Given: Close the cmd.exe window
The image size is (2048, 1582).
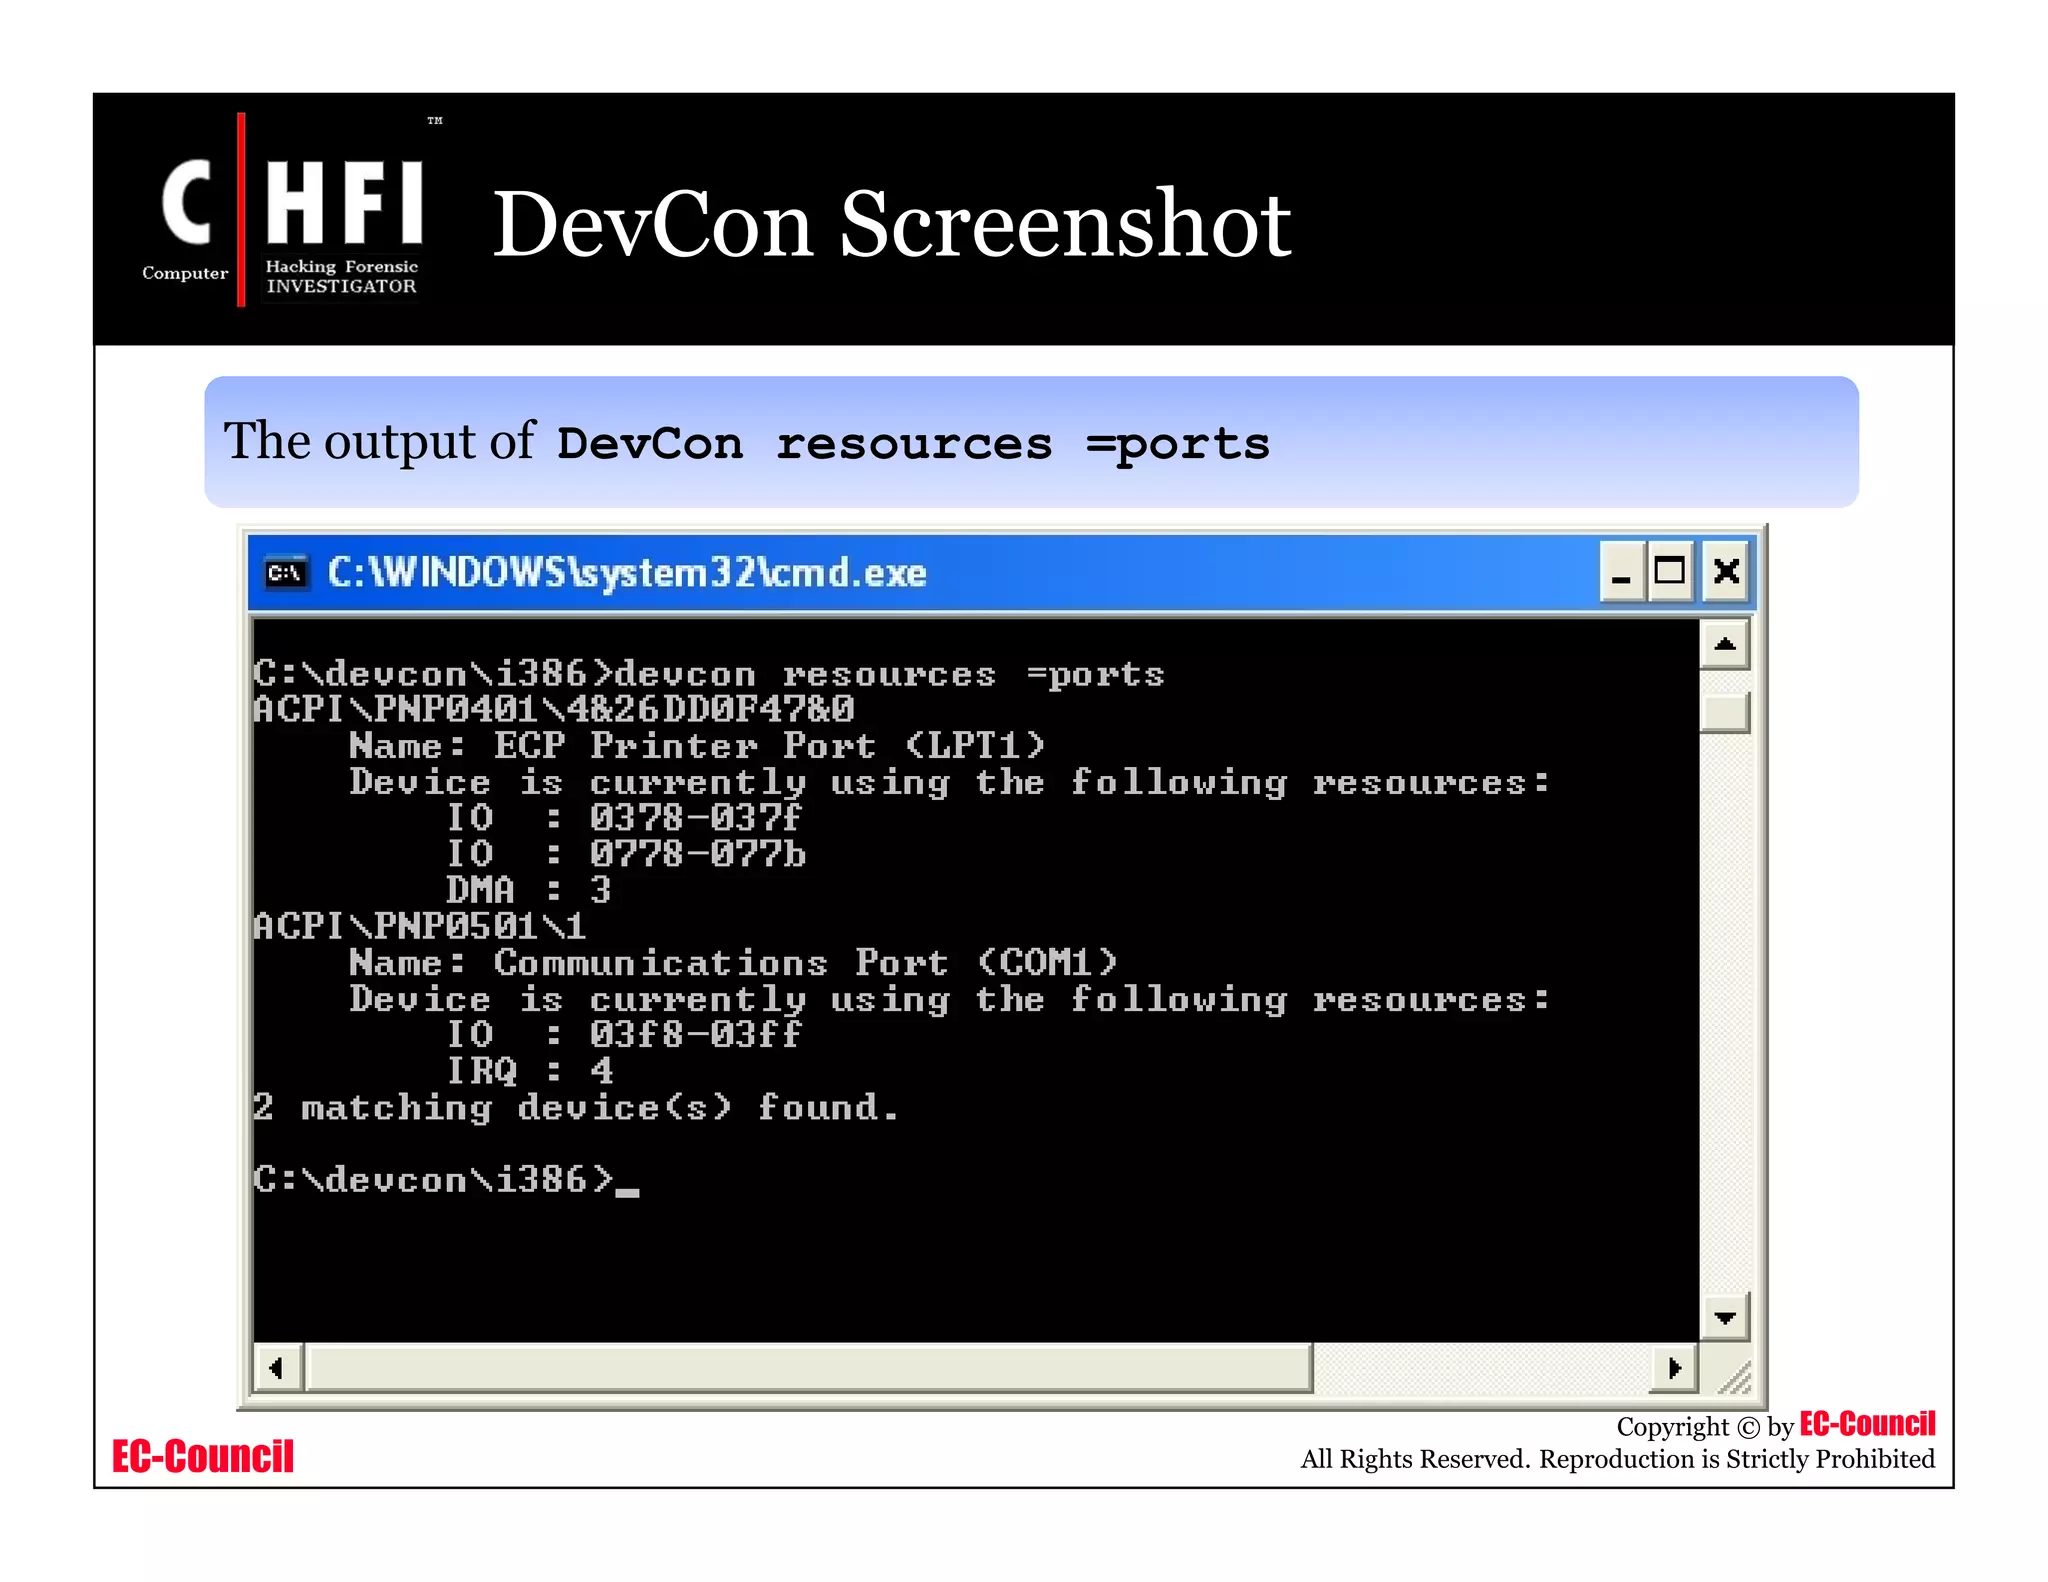Looking at the screenshot, I should [x=1726, y=572].
